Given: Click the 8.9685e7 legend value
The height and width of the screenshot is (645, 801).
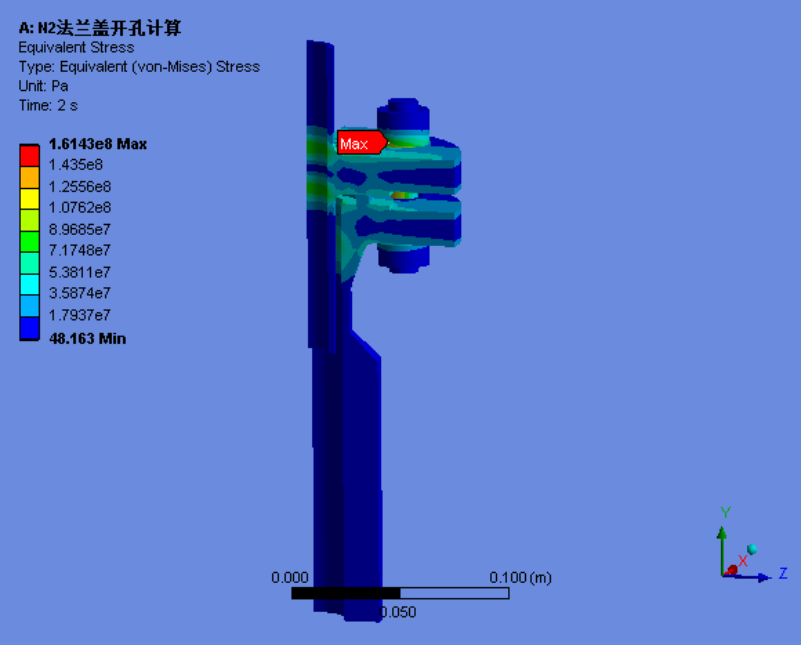Looking at the screenshot, I should (x=80, y=229).
